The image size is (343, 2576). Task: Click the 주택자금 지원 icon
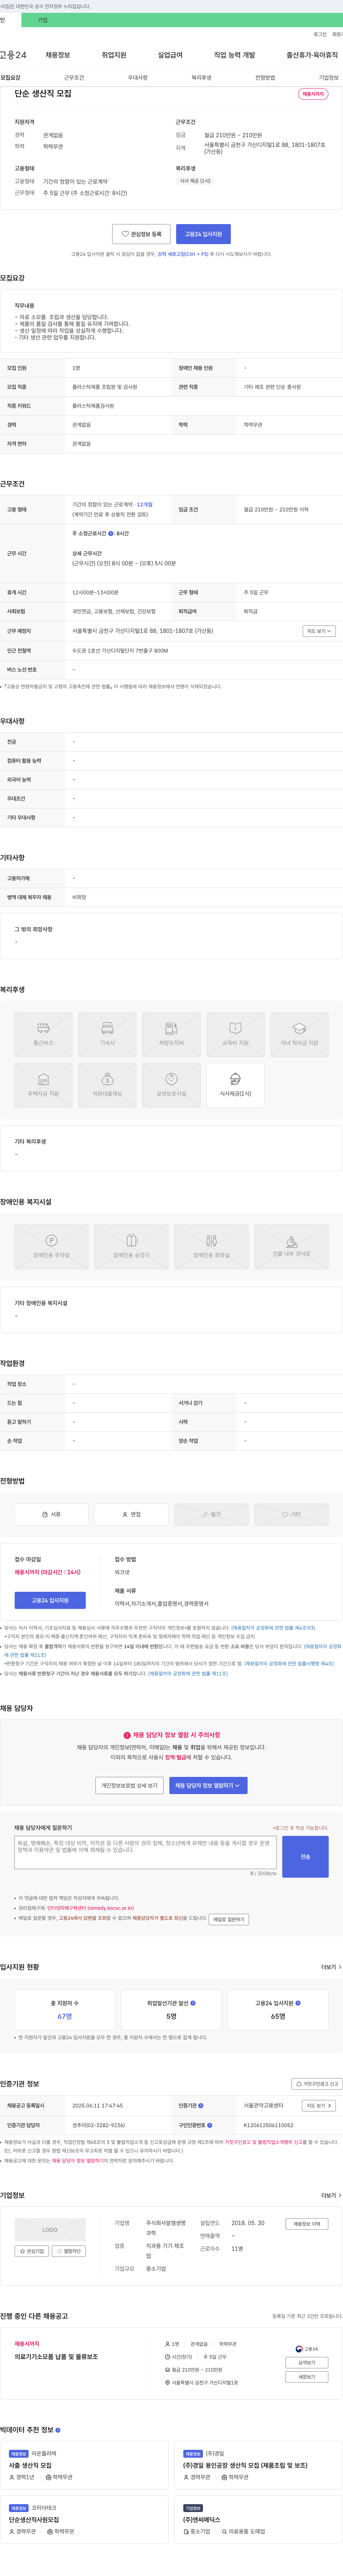pyautogui.click(x=43, y=1085)
